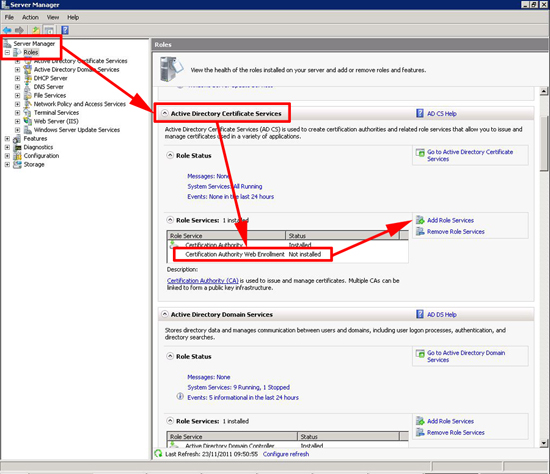Open the AD DS Help link
550x474 pixels.
[442, 314]
